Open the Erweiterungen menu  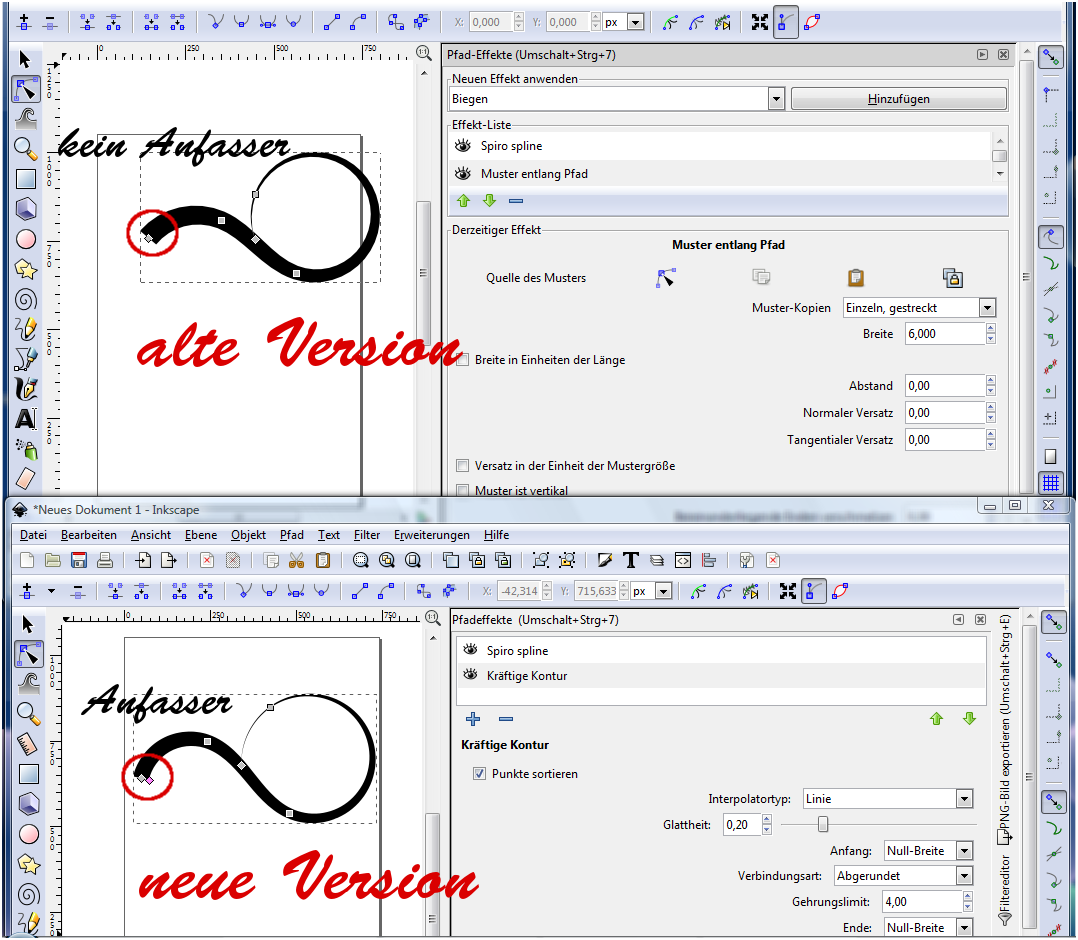pos(432,534)
